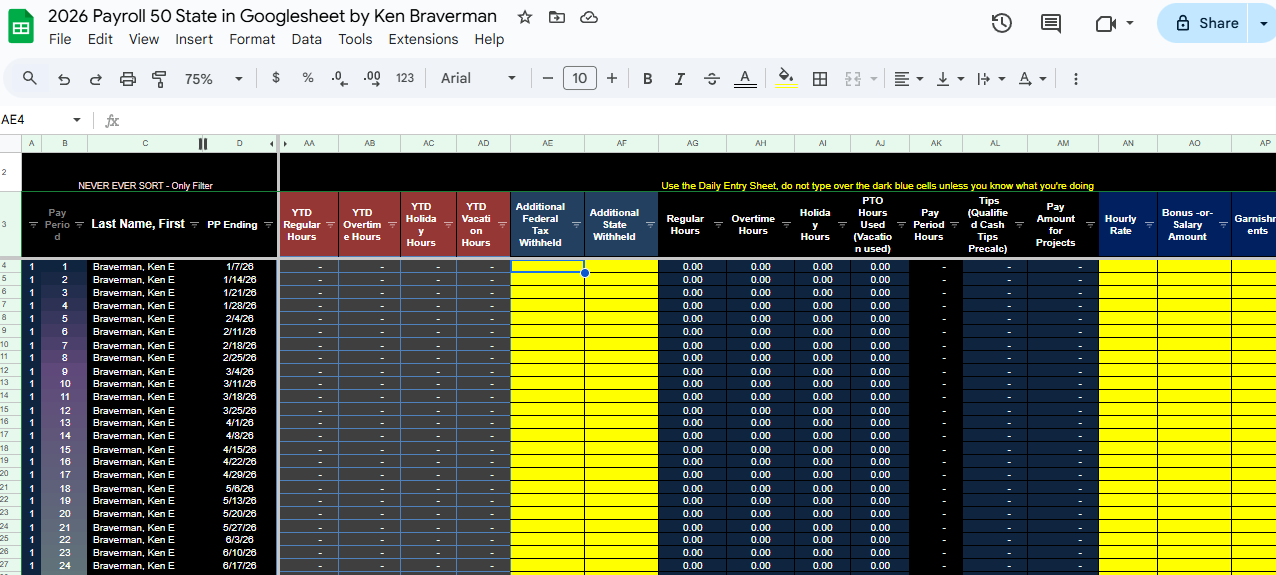1276x575 pixels.
Task: Open filter icon on Additional State Withheld
Action: click(650, 225)
